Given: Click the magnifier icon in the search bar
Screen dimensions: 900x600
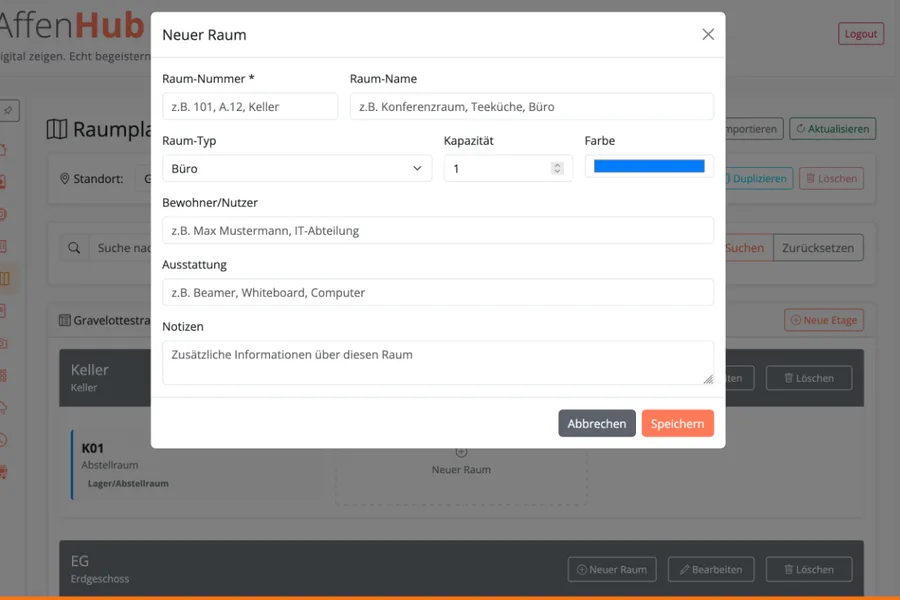Looking at the screenshot, I should click(x=74, y=248).
